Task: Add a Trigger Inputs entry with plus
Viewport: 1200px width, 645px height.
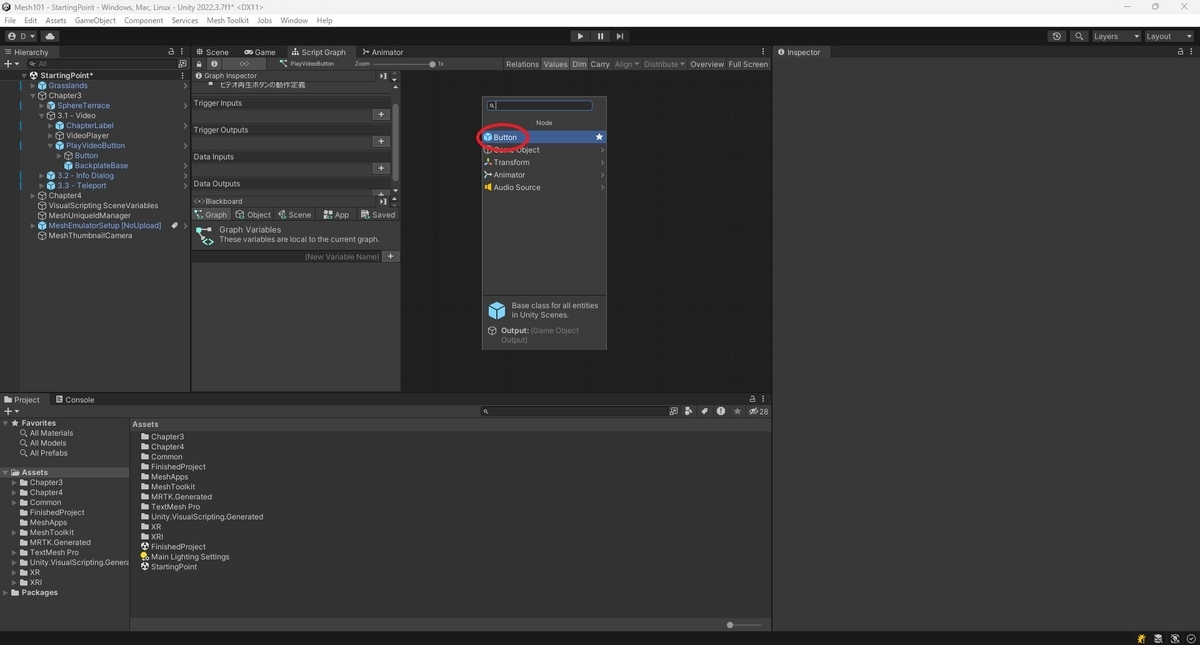Action: pos(381,114)
